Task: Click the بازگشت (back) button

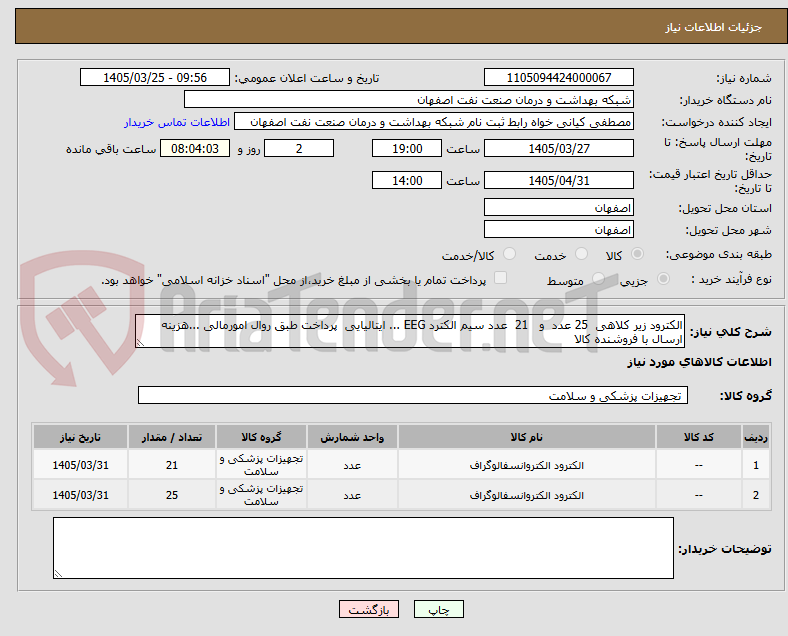Action: [369, 609]
